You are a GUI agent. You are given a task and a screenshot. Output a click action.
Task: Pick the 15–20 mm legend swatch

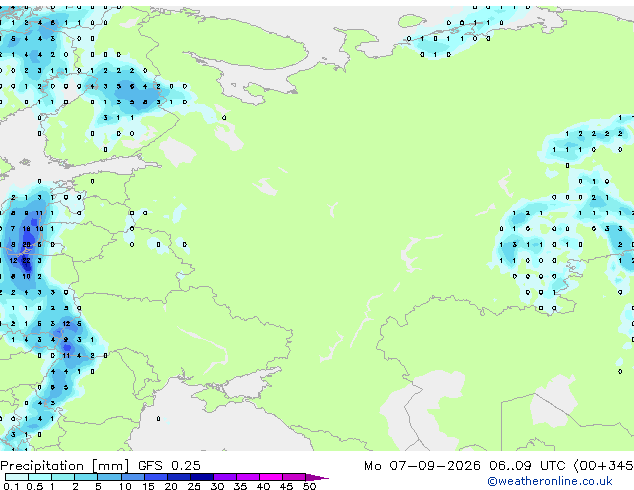tap(155, 477)
